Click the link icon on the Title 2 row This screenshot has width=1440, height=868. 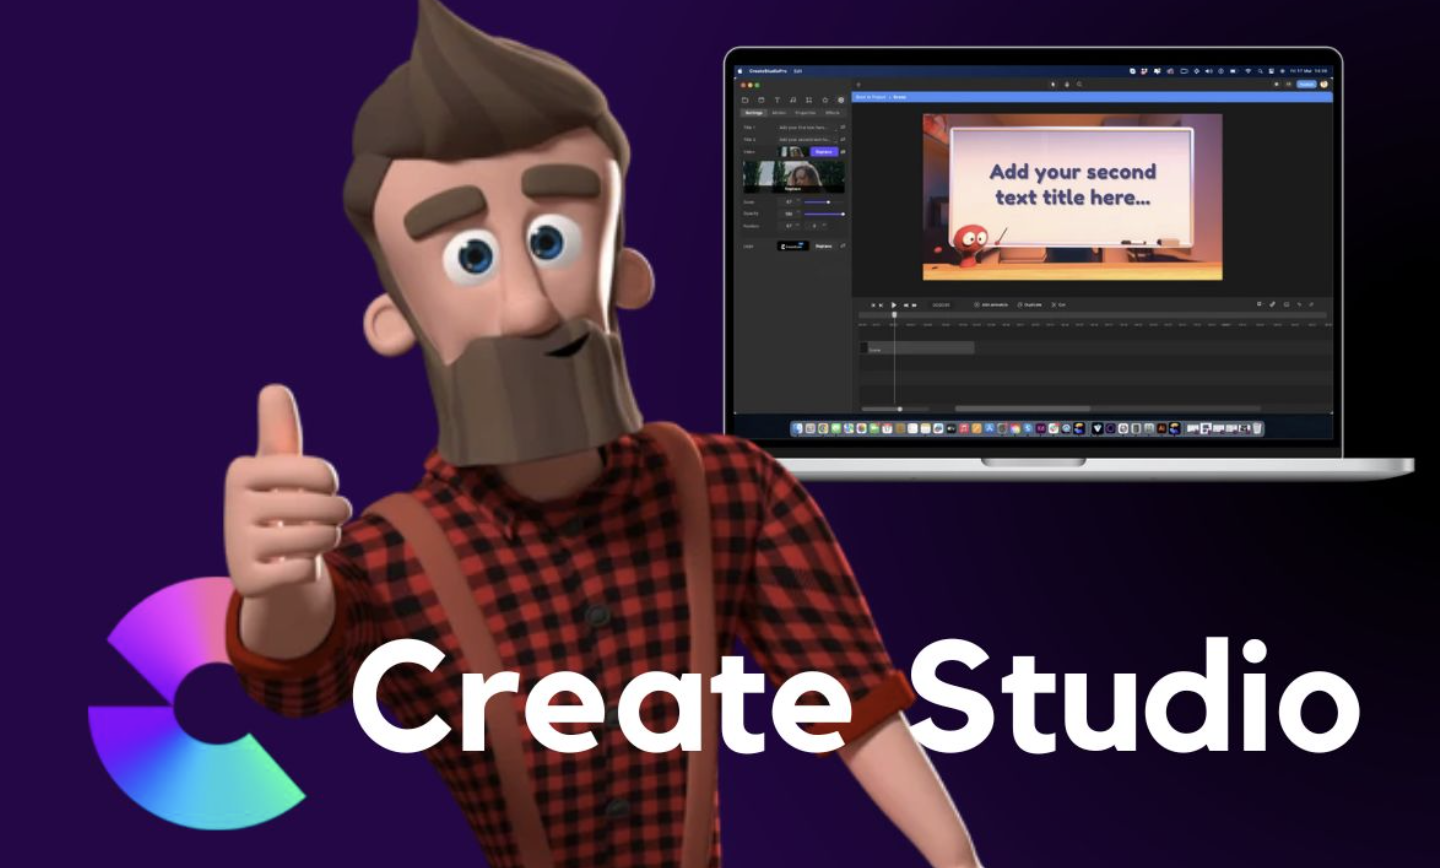843,139
